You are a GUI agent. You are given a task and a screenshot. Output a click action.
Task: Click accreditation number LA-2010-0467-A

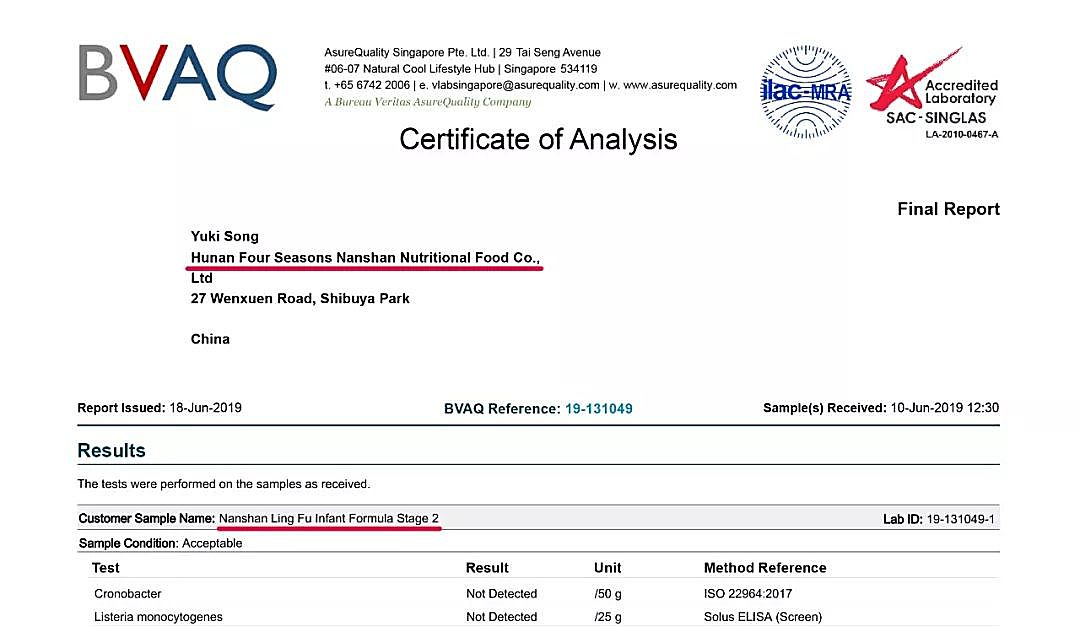962,134
